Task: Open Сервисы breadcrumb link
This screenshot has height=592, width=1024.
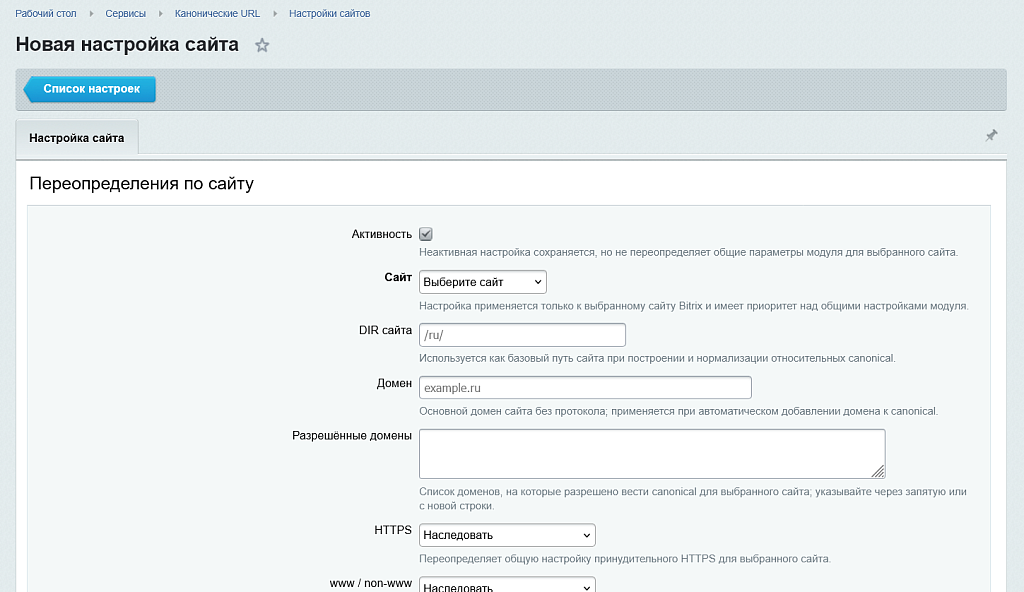Action: [125, 14]
